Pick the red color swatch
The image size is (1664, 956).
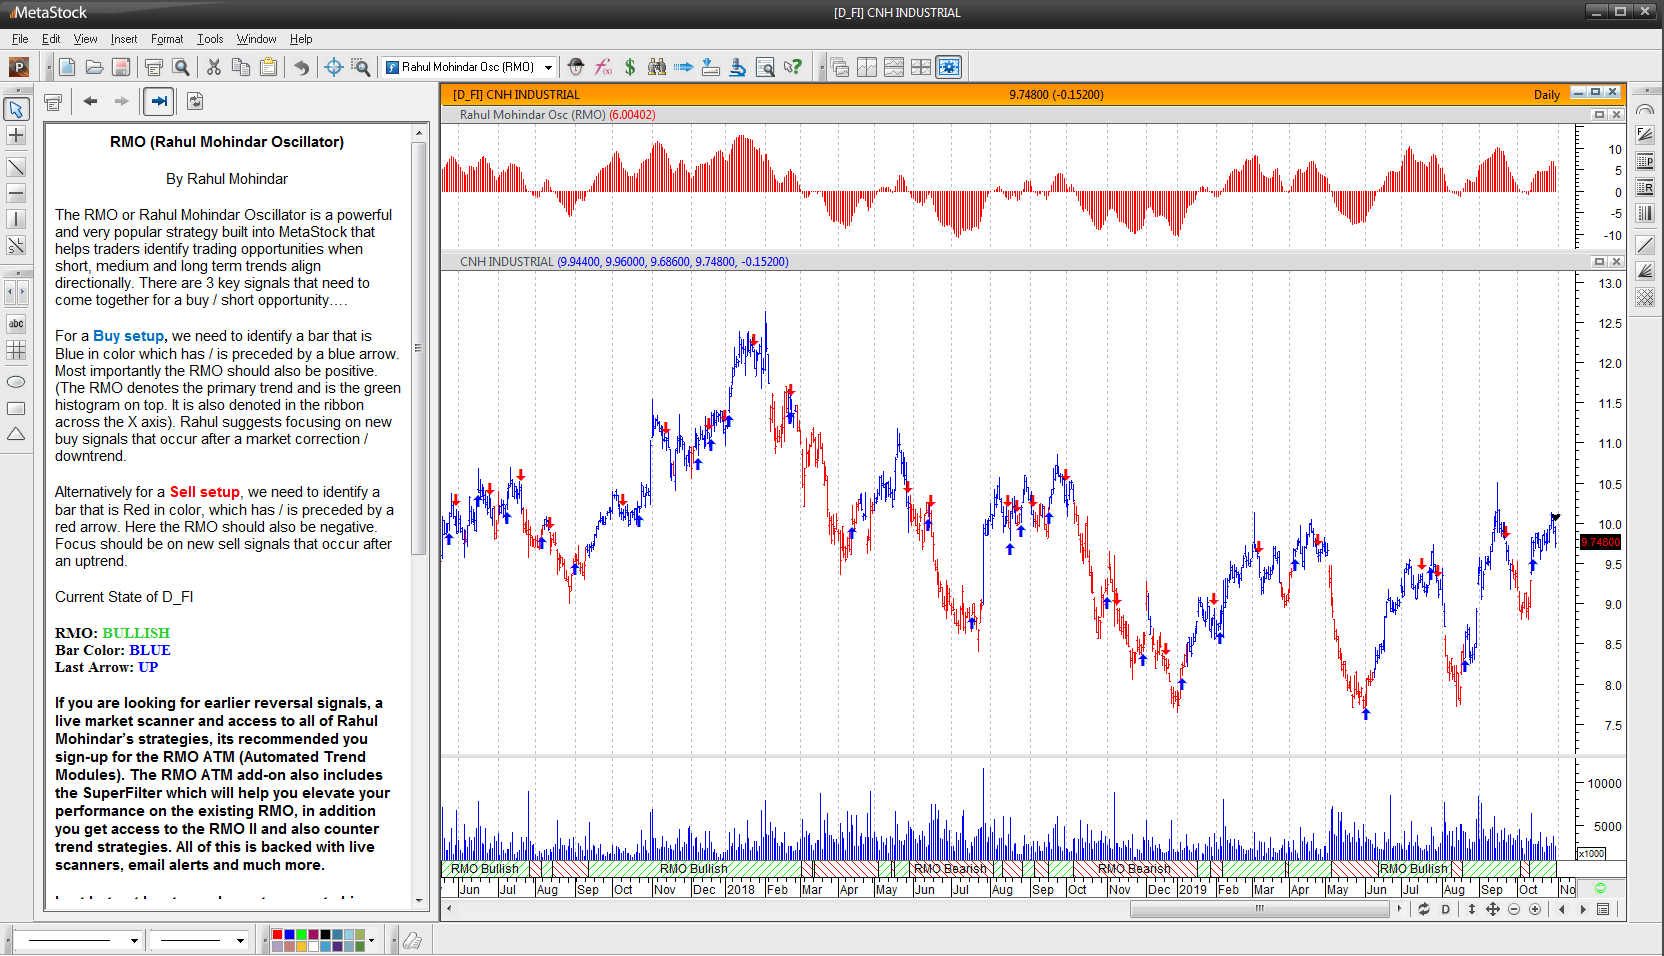pos(278,934)
